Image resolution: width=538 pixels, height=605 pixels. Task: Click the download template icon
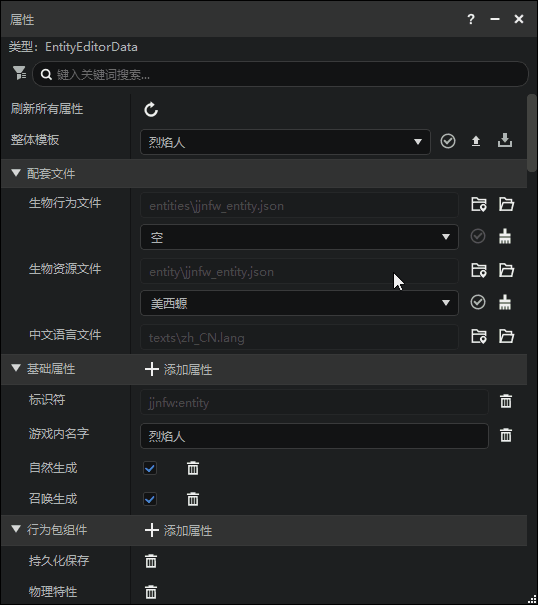[x=505, y=141]
